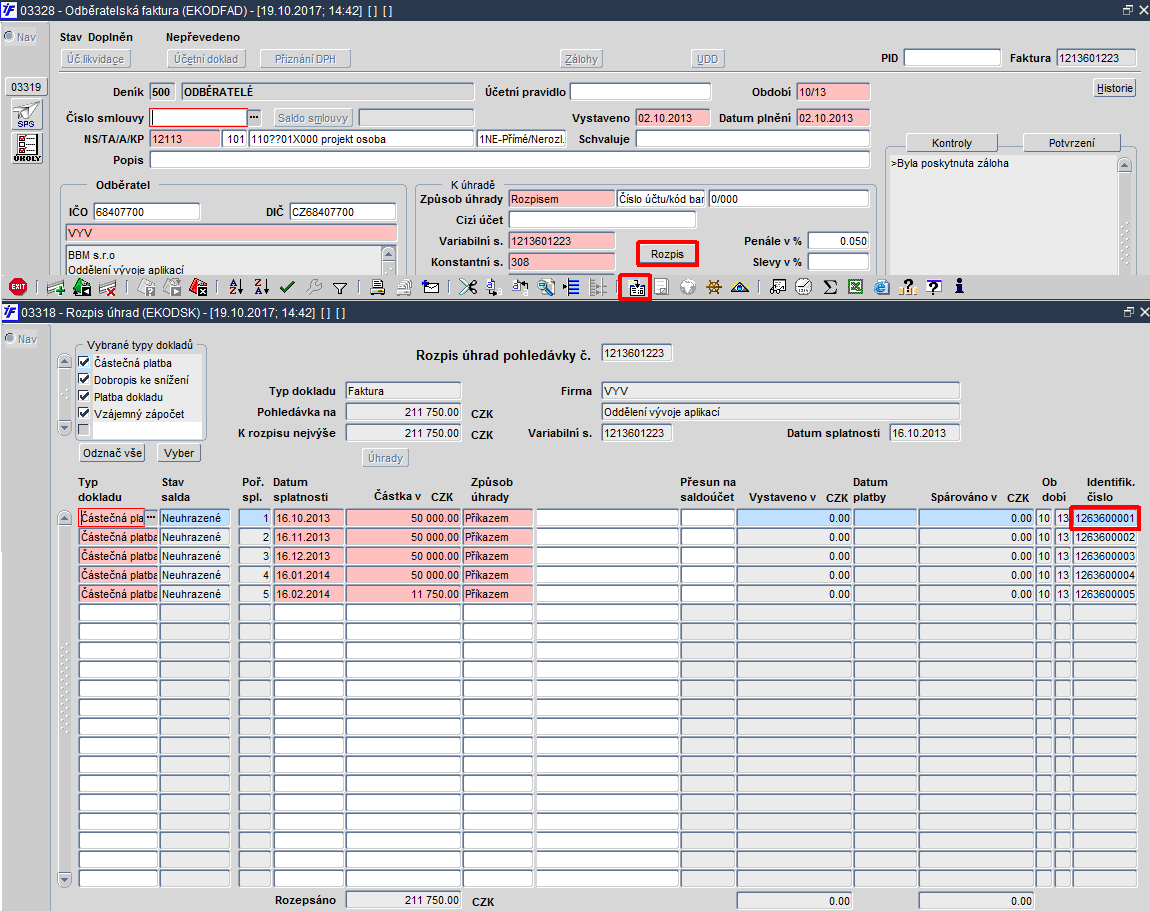This screenshot has height=911, width=1150.
Task: Click up arrow of payments table scrollbar
Action: pyautogui.click(x=65, y=519)
